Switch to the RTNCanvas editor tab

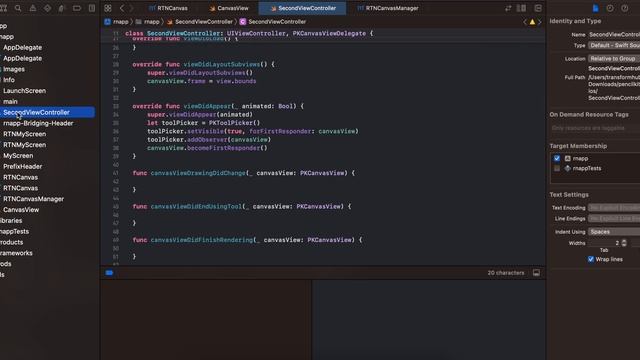(x=168, y=8)
